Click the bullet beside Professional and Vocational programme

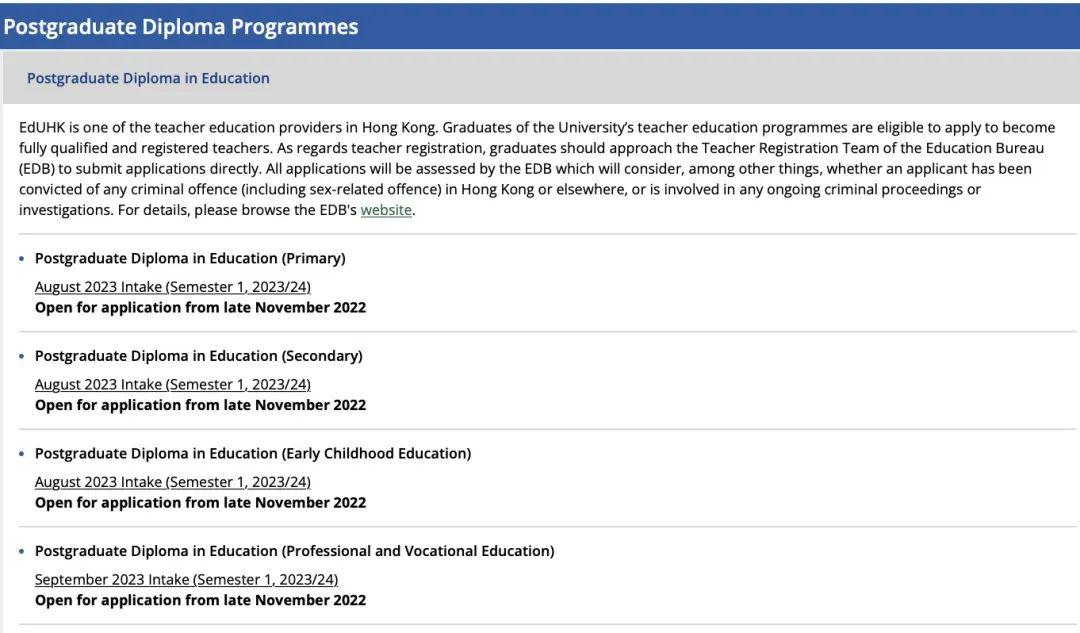click(x=21, y=552)
